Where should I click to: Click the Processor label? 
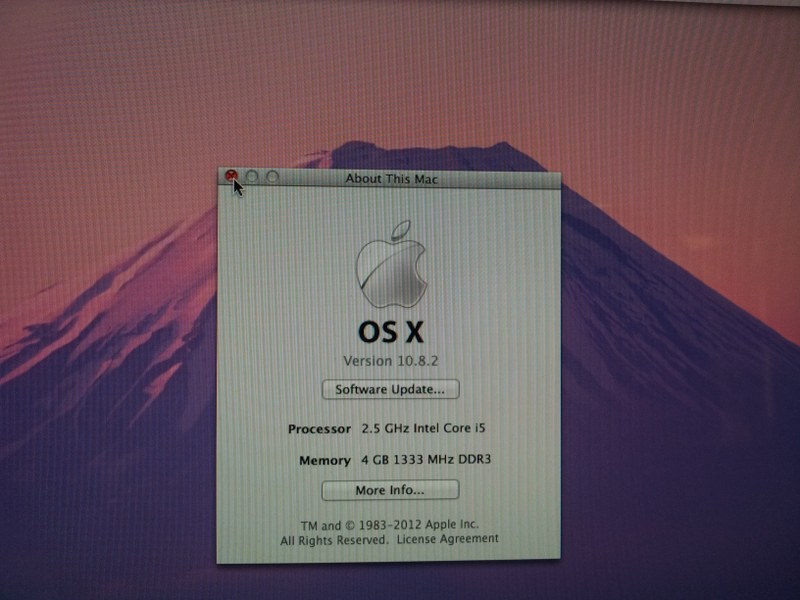pos(319,429)
